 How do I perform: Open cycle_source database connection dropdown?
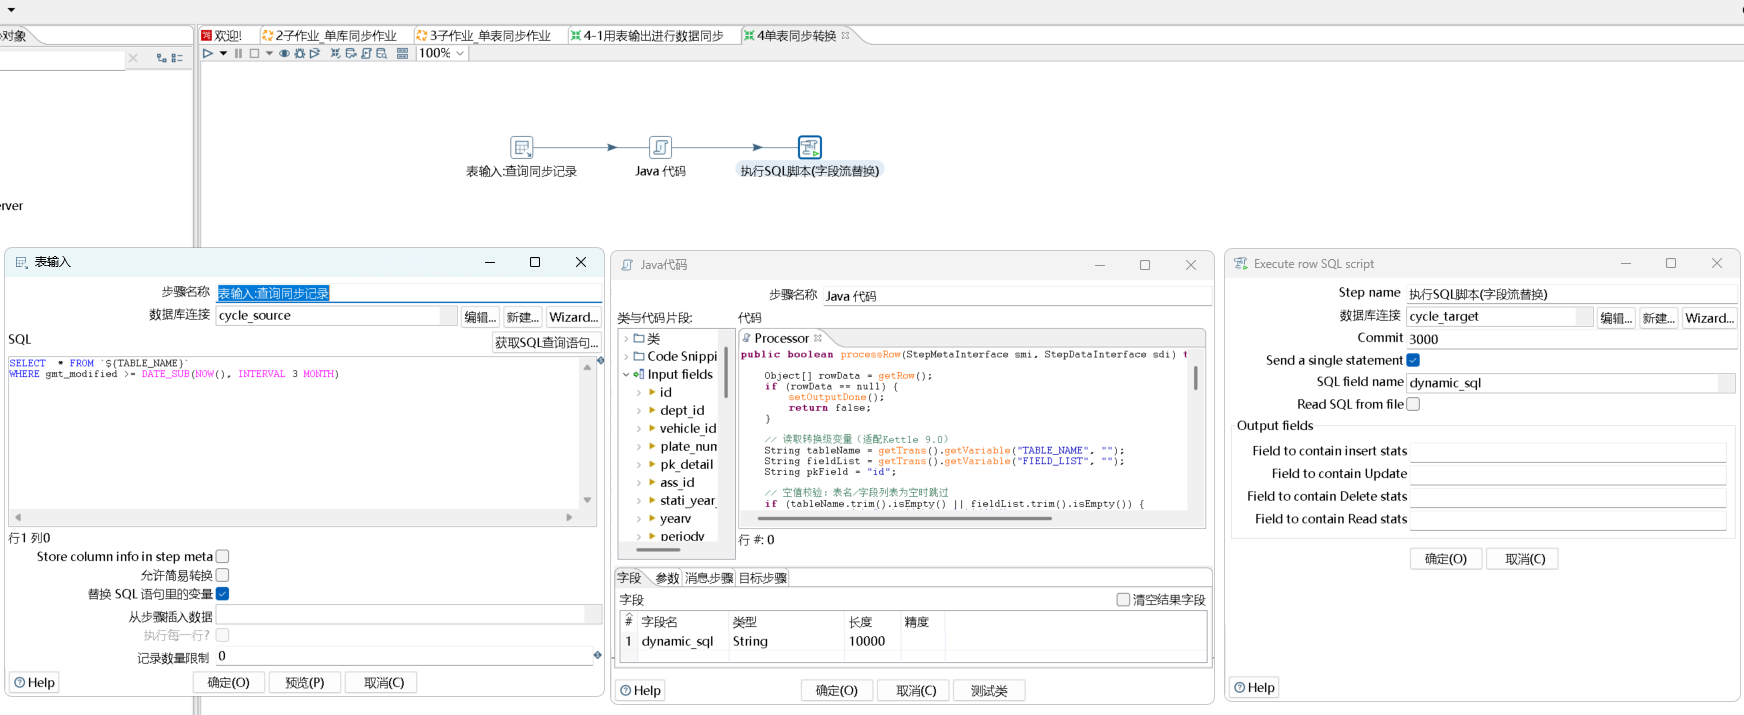[x=449, y=315]
